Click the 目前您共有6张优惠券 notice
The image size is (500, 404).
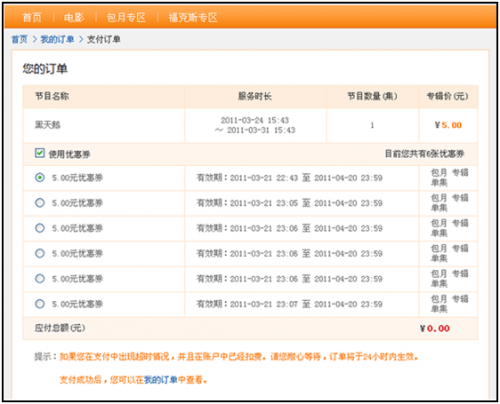pyautogui.click(x=425, y=154)
